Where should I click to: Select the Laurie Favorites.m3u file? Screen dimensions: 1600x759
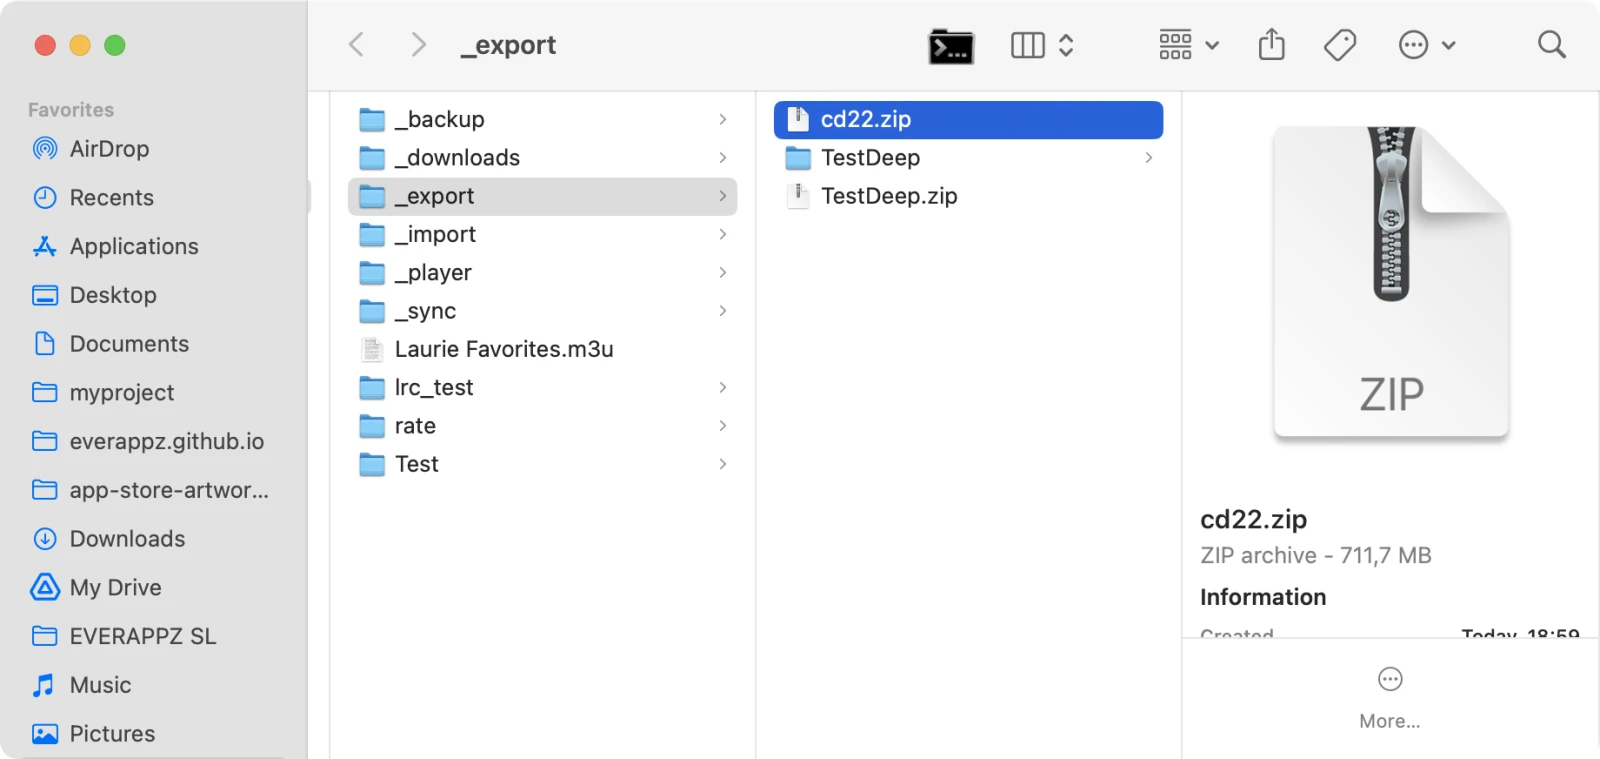[503, 350]
